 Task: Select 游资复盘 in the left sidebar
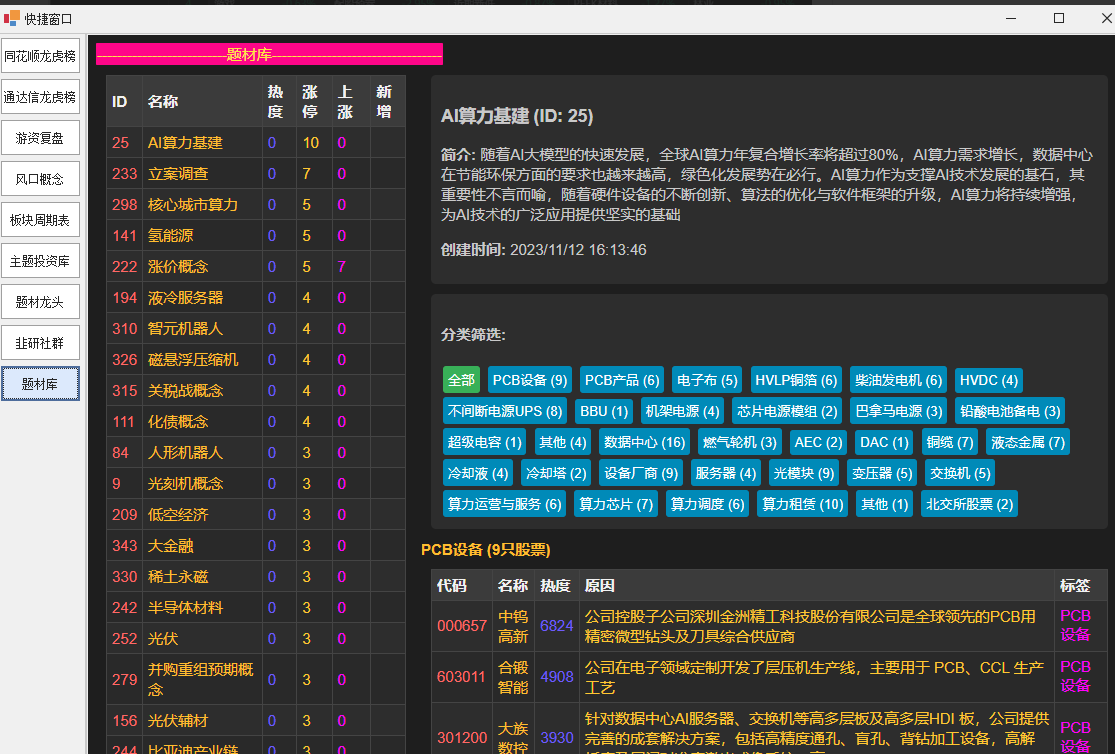click(x=40, y=137)
